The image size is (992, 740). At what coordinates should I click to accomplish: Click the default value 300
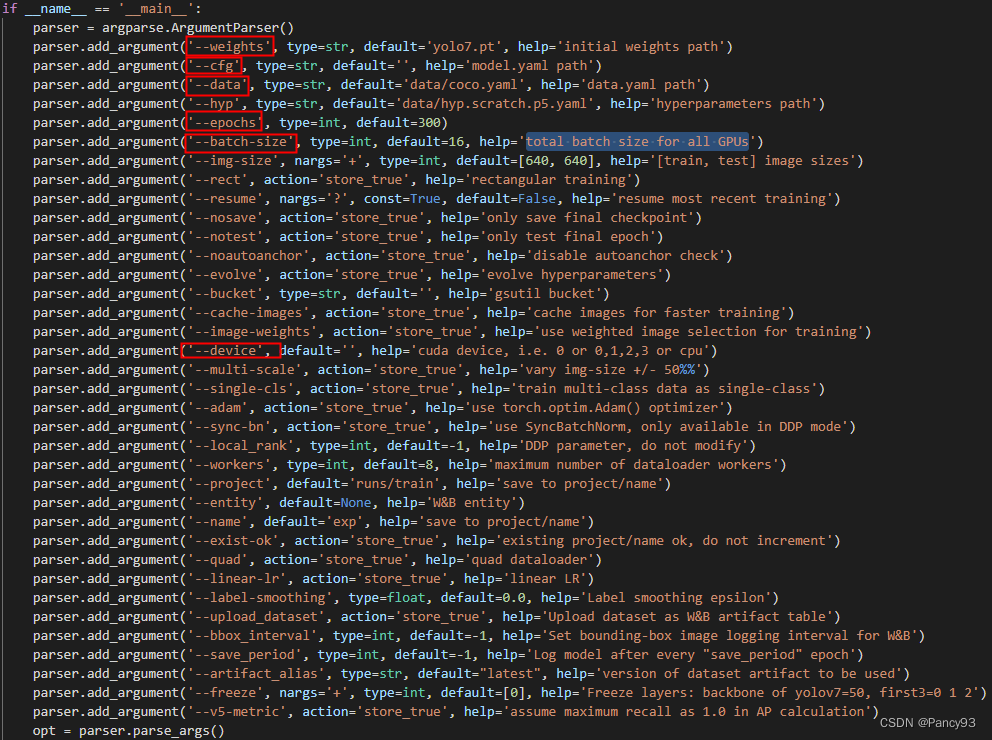tap(428, 123)
